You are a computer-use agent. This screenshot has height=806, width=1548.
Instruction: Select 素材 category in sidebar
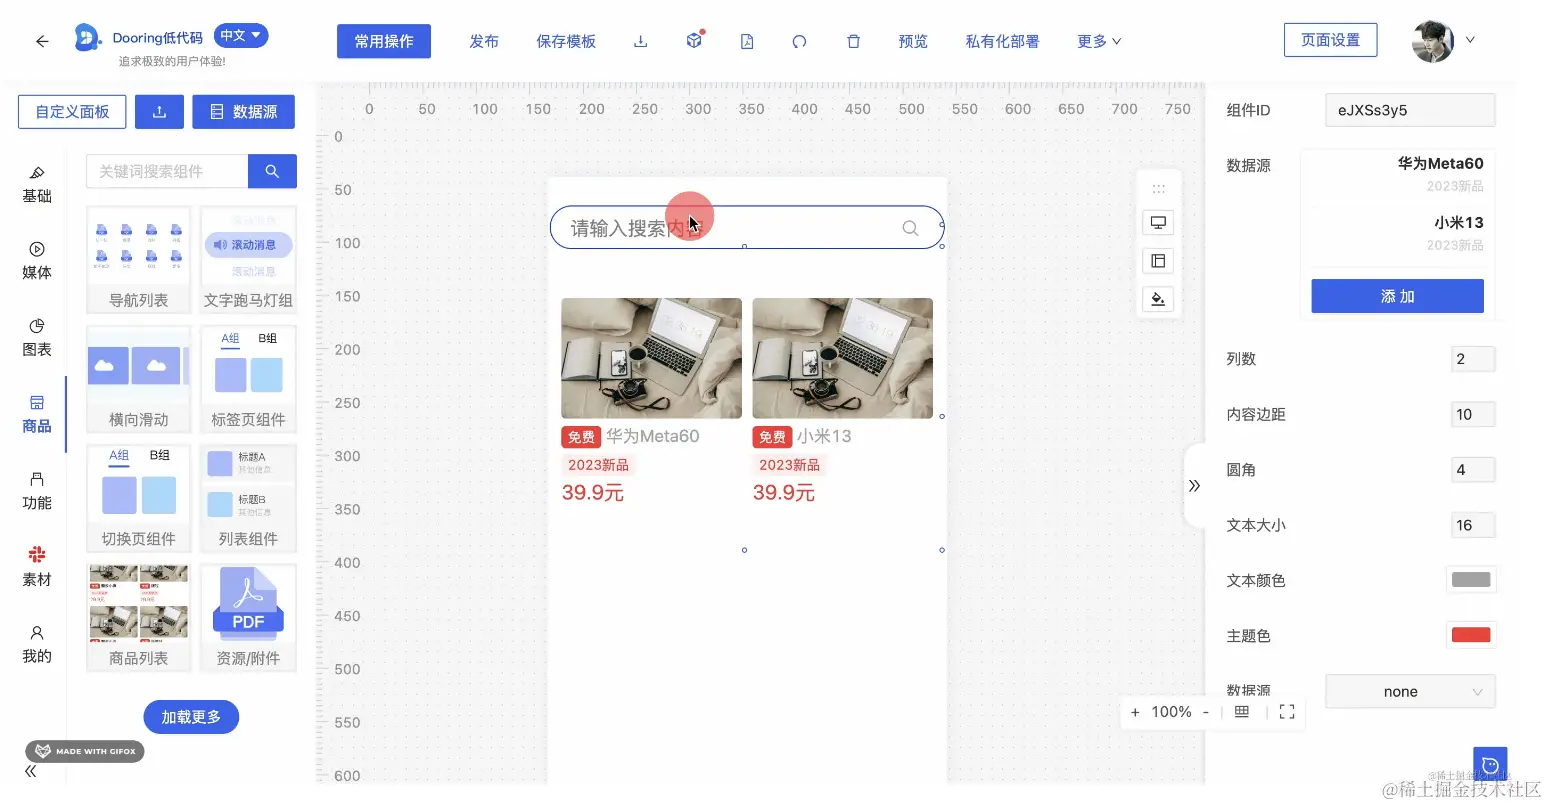[37, 567]
